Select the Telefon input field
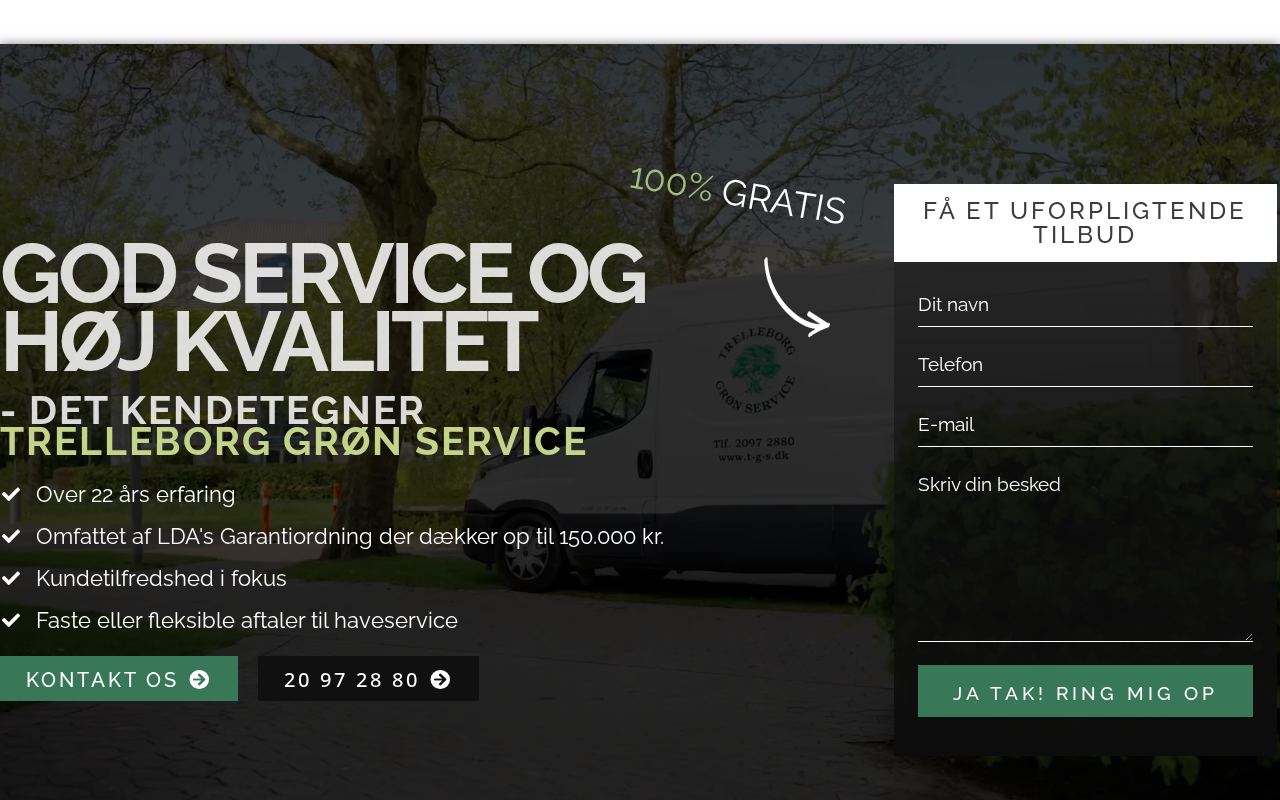 point(1085,365)
